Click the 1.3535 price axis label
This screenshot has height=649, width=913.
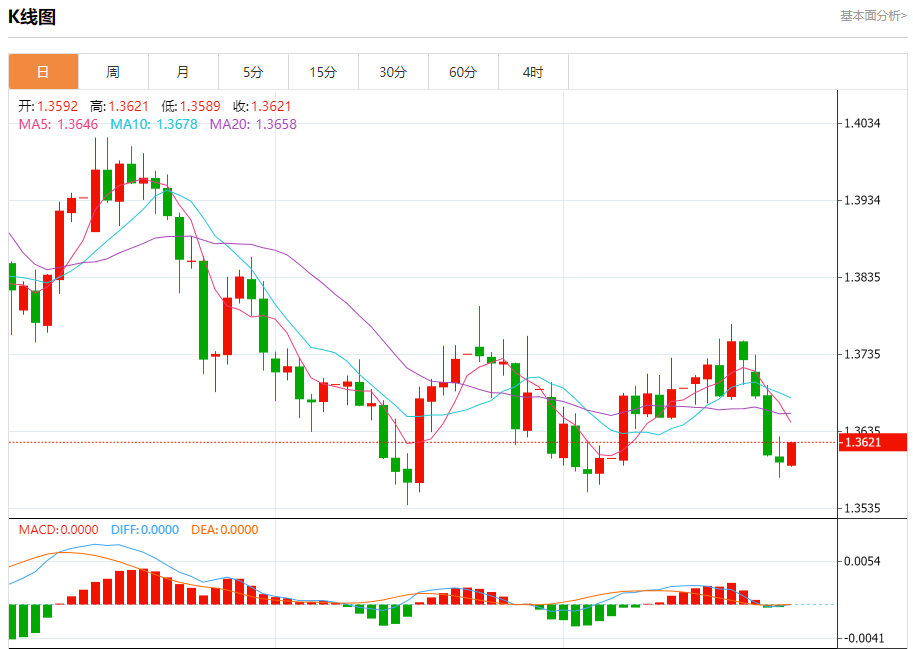click(x=862, y=508)
